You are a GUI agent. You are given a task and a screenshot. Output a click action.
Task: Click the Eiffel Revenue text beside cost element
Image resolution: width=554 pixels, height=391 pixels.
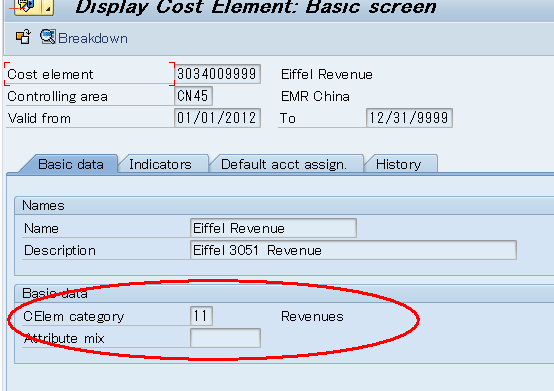(327, 75)
